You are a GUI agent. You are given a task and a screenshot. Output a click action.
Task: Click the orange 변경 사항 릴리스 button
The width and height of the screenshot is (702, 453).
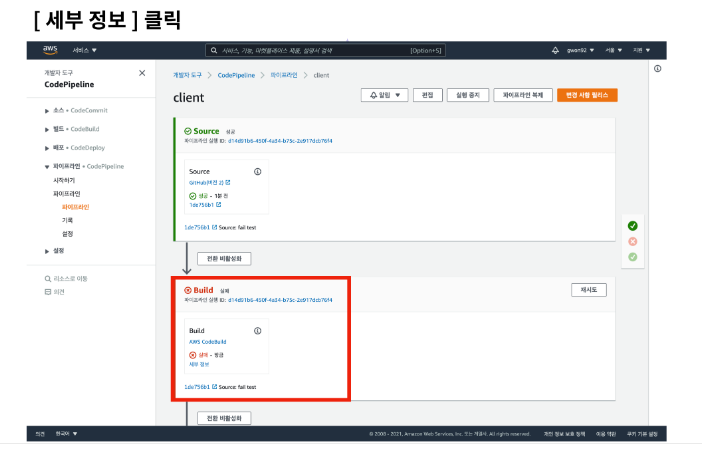tap(587, 95)
